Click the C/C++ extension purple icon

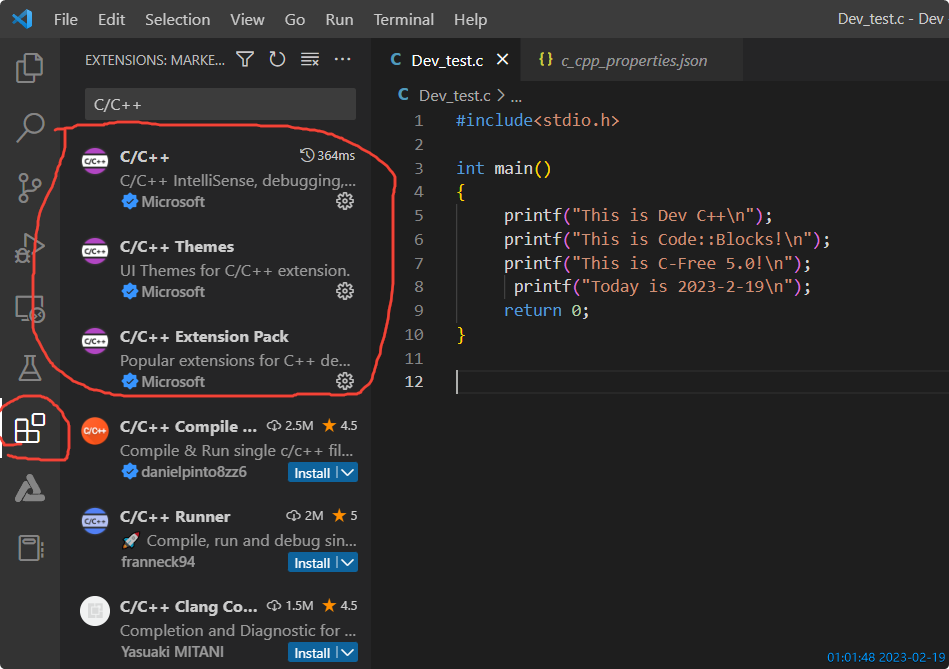(x=95, y=160)
